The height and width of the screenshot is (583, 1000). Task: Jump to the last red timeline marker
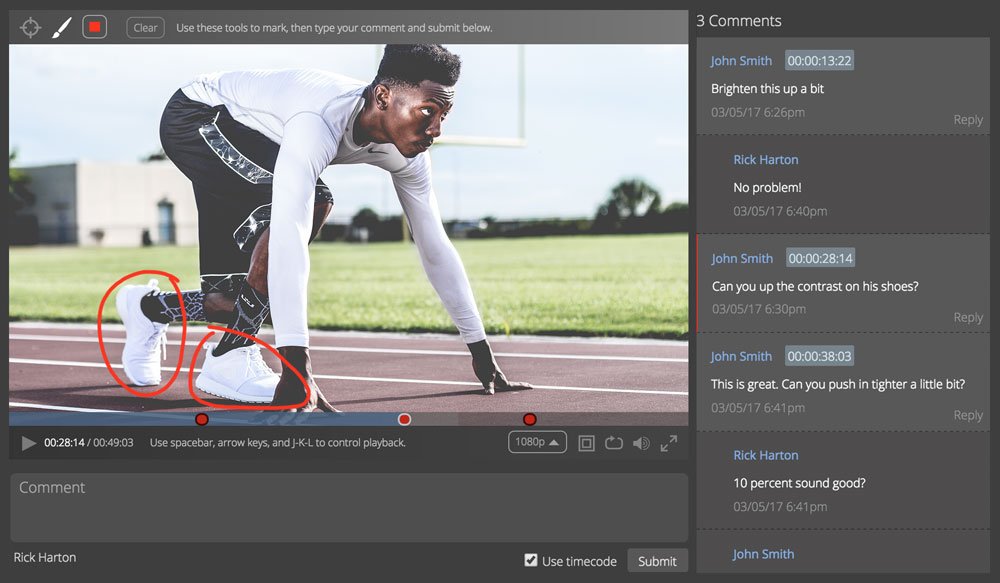[529, 419]
